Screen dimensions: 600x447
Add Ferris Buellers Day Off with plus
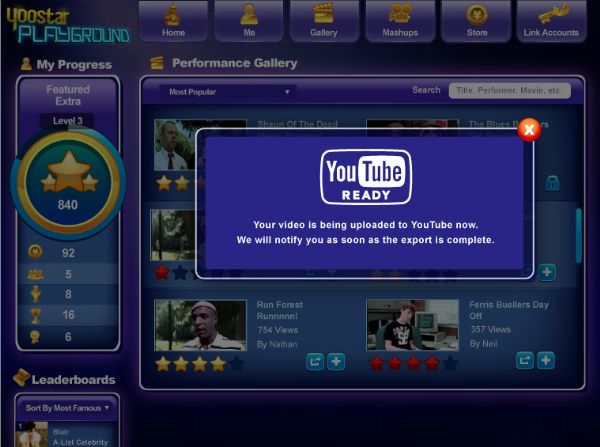[x=546, y=360]
